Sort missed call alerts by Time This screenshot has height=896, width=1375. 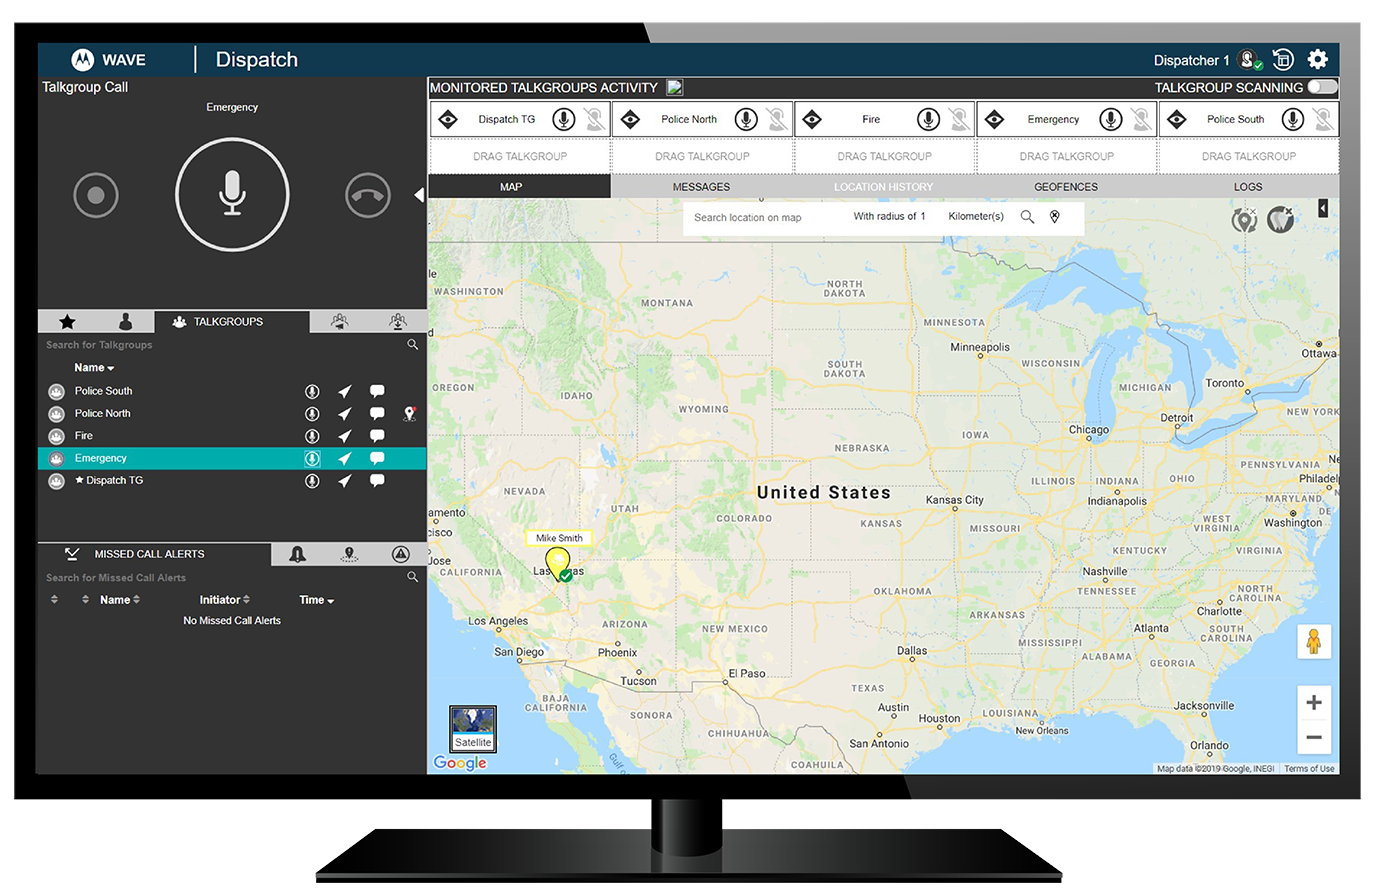pyautogui.click(x=316, y=600)
